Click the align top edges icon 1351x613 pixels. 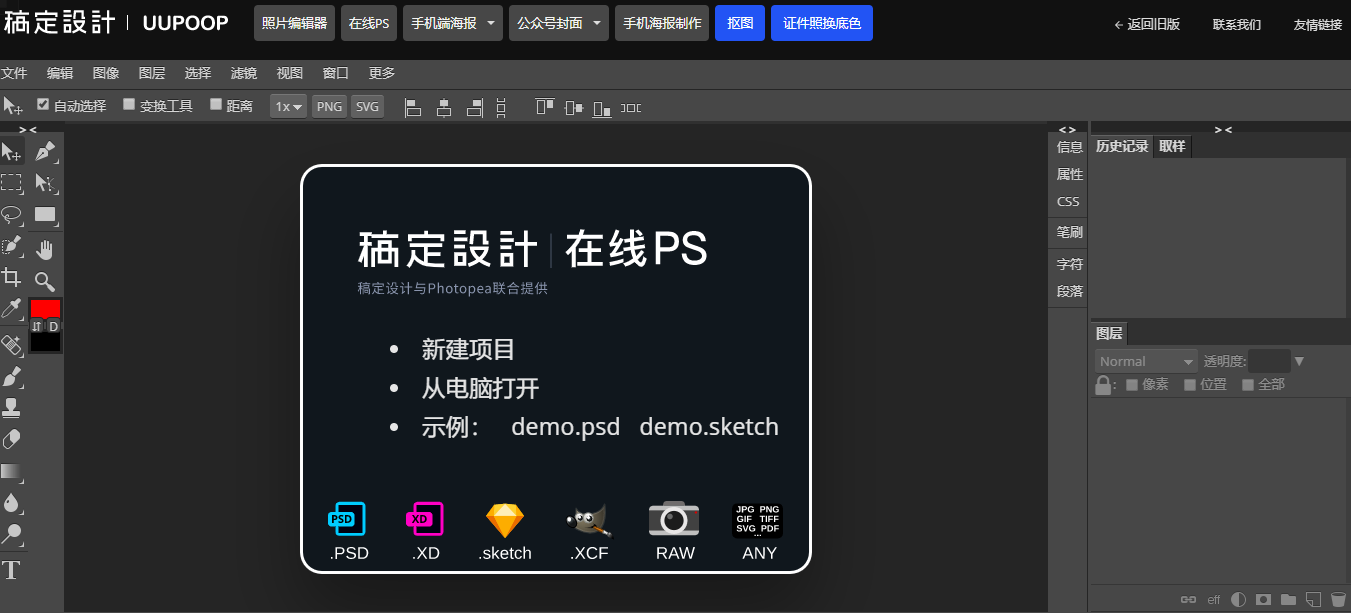tap(544, 107)
